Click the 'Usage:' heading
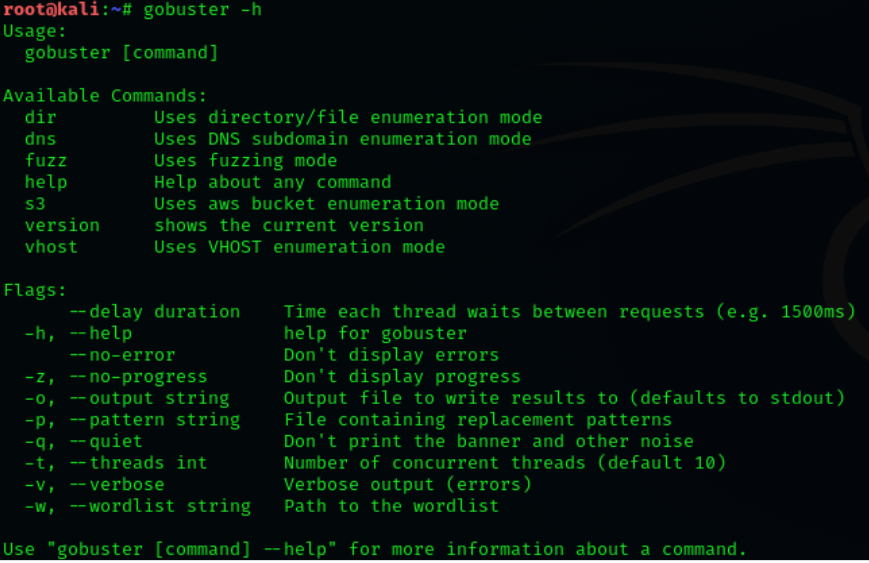869x563 pixels. [35, 31]
